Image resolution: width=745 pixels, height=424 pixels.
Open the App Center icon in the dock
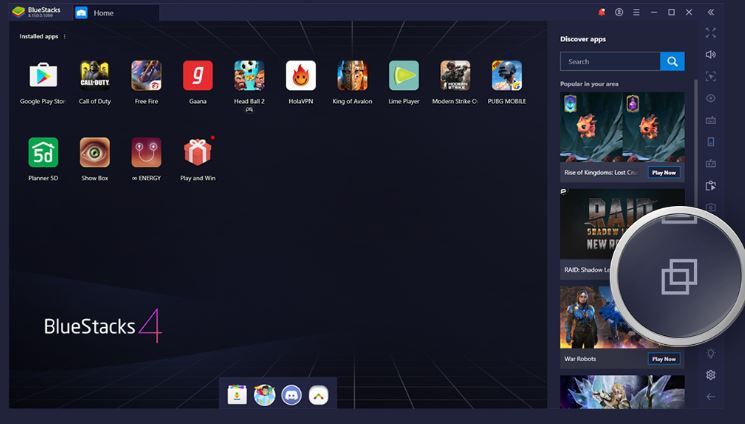tap(237, 395)
